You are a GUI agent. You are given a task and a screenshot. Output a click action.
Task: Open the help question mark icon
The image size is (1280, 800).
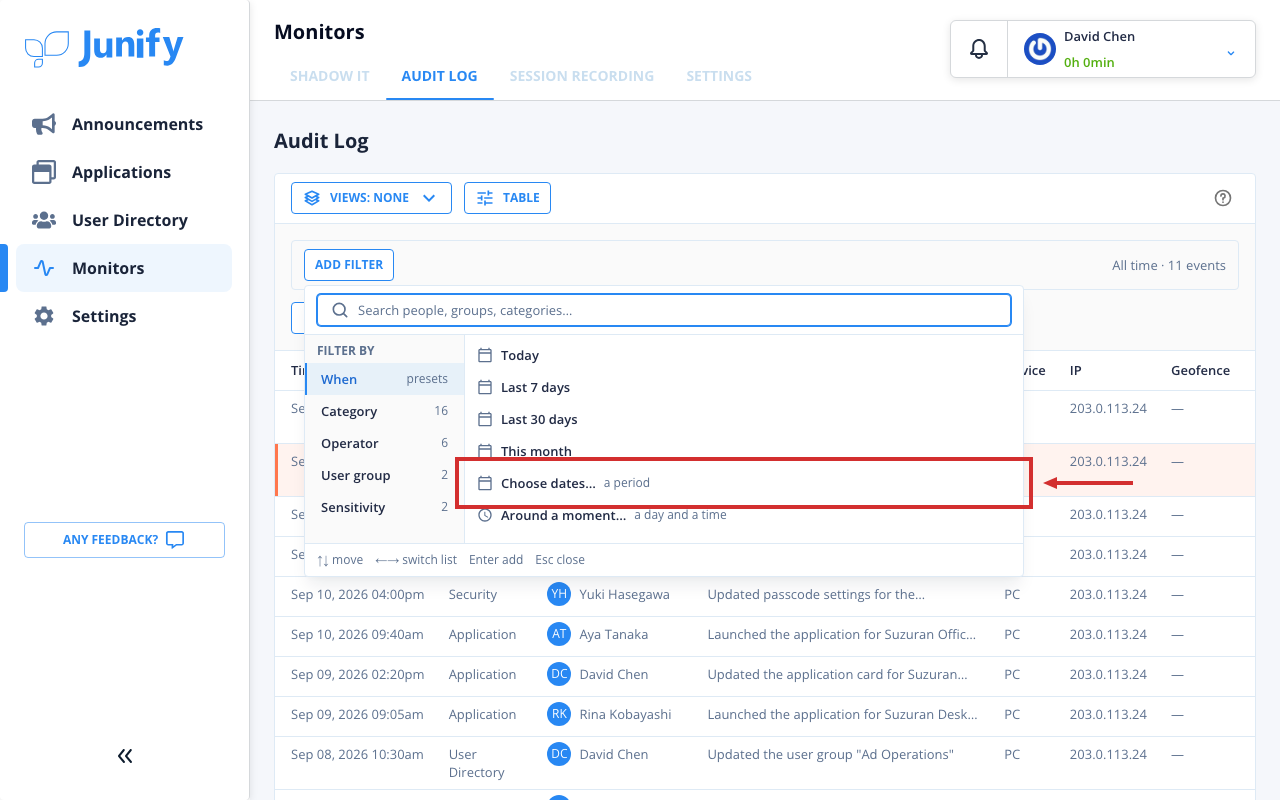pos(1222,198)
